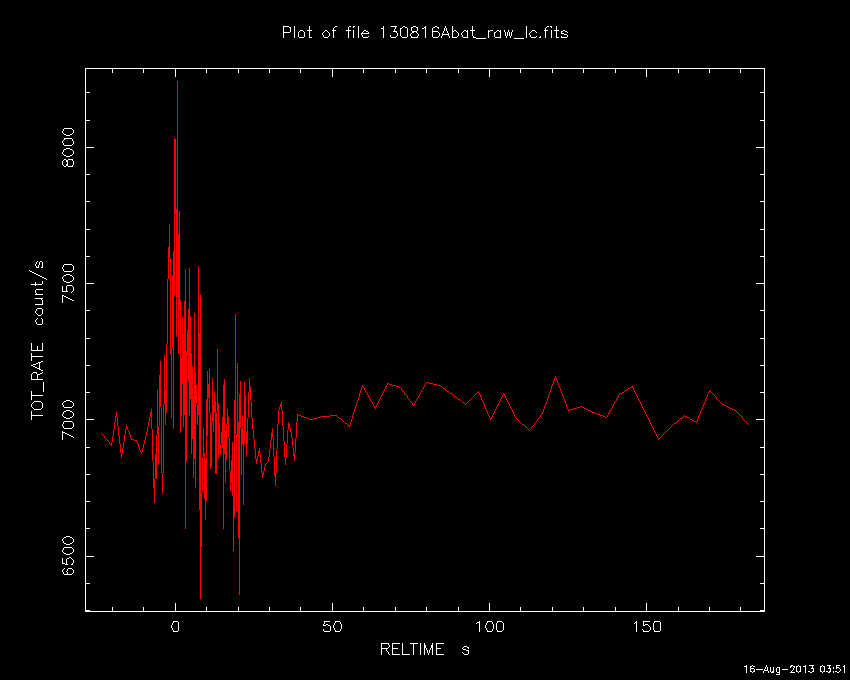Click the x-axis tick label '150'
Screen dimensions: 850x680
tap(647, 627)
